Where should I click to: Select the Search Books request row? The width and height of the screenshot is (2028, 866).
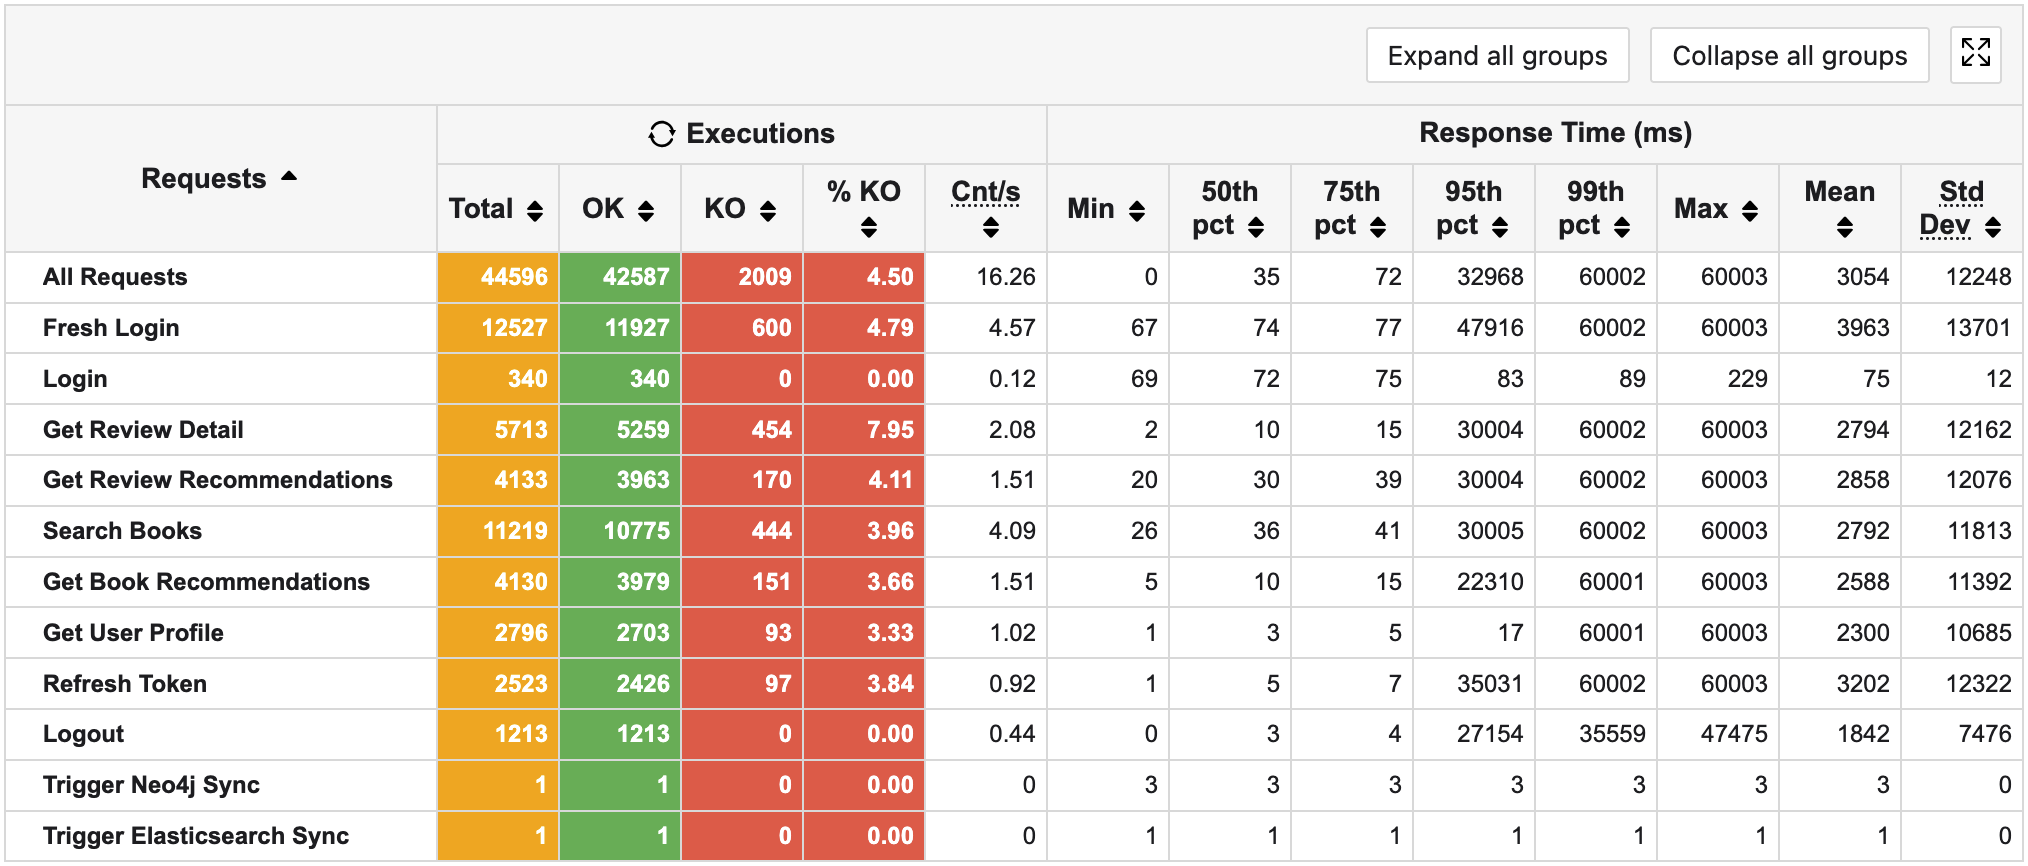pos(122,531)
